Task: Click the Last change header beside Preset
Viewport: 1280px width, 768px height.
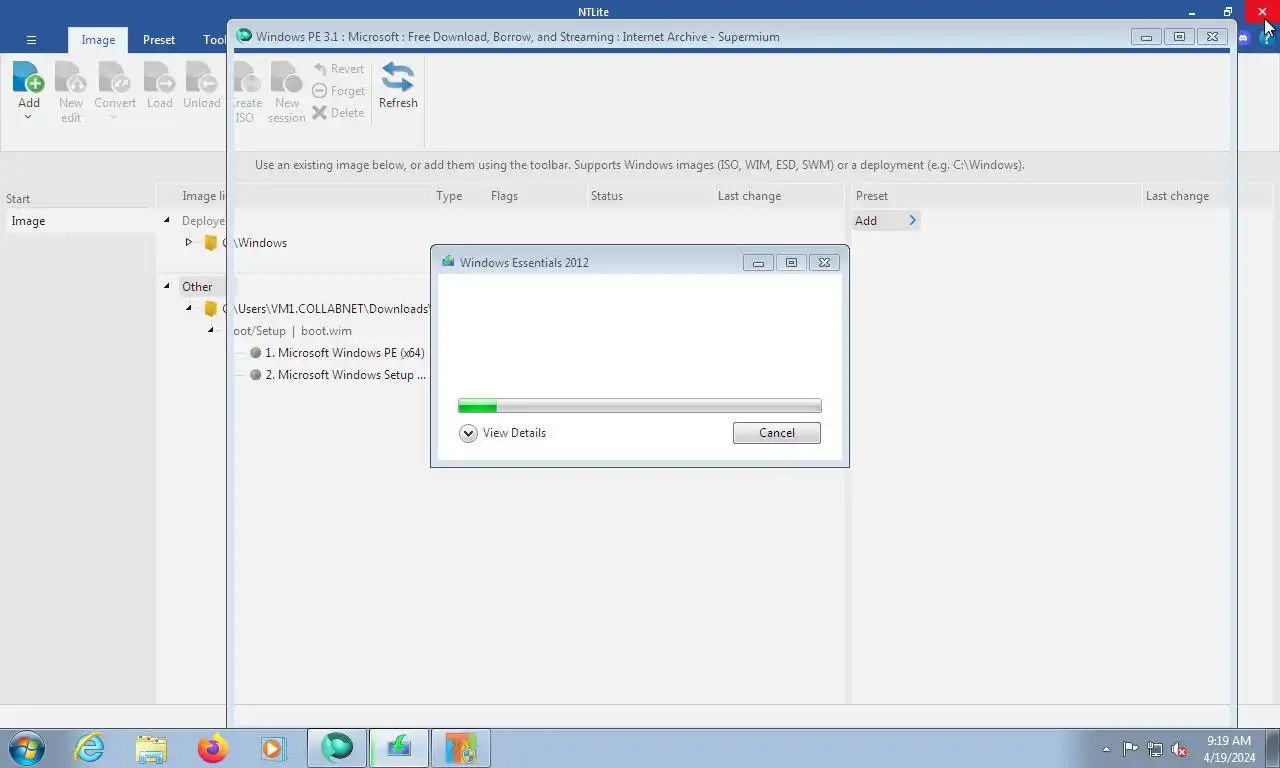Action: pos(1177,196)
